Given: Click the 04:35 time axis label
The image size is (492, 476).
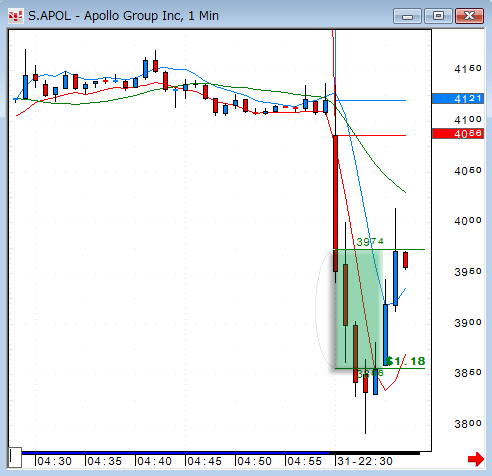Looking at the screenshot, I should (104, 461).
